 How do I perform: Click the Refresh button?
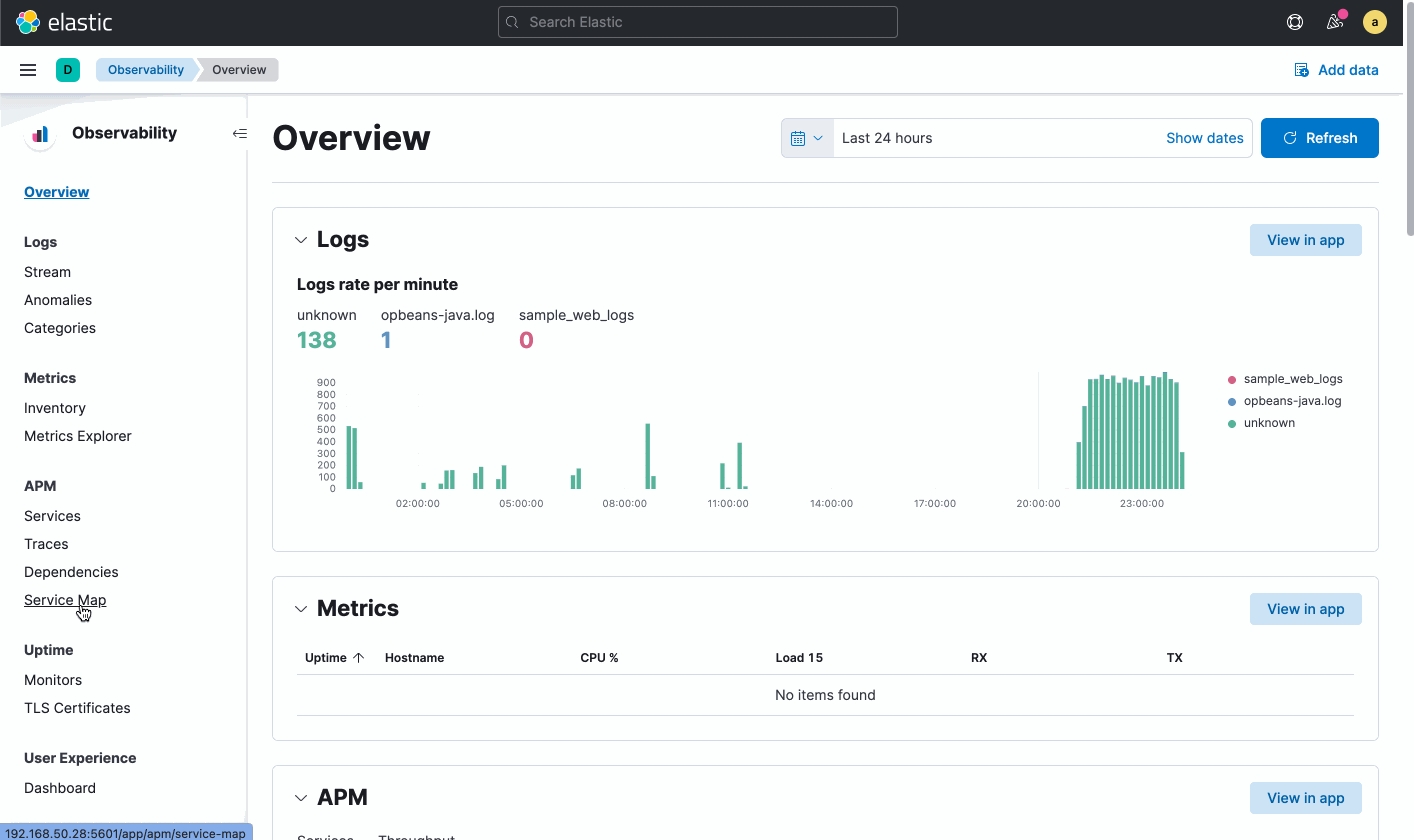coord(1320,138)
